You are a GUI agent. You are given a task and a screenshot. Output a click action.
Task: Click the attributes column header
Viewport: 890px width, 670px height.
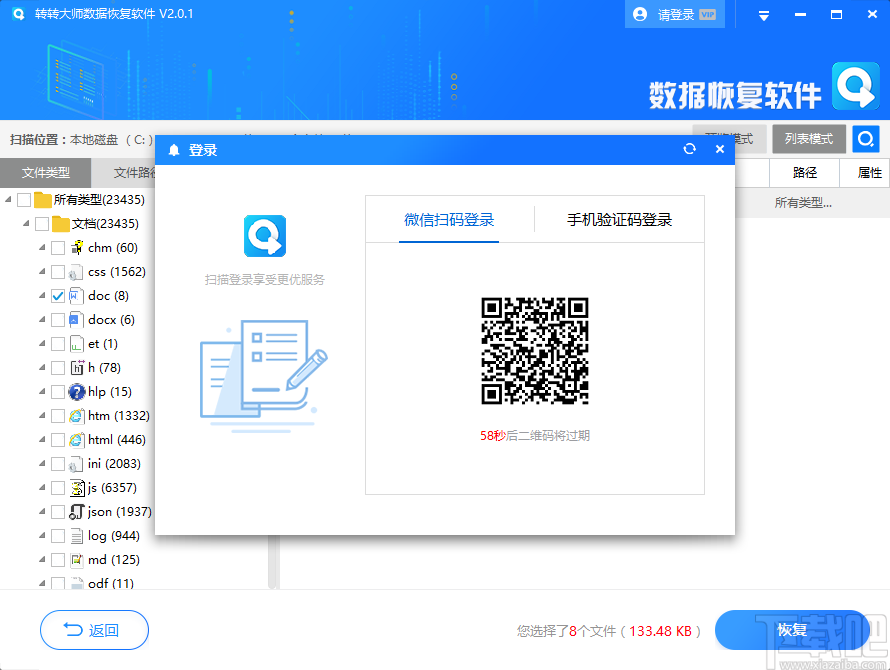[x=869, y=172]
